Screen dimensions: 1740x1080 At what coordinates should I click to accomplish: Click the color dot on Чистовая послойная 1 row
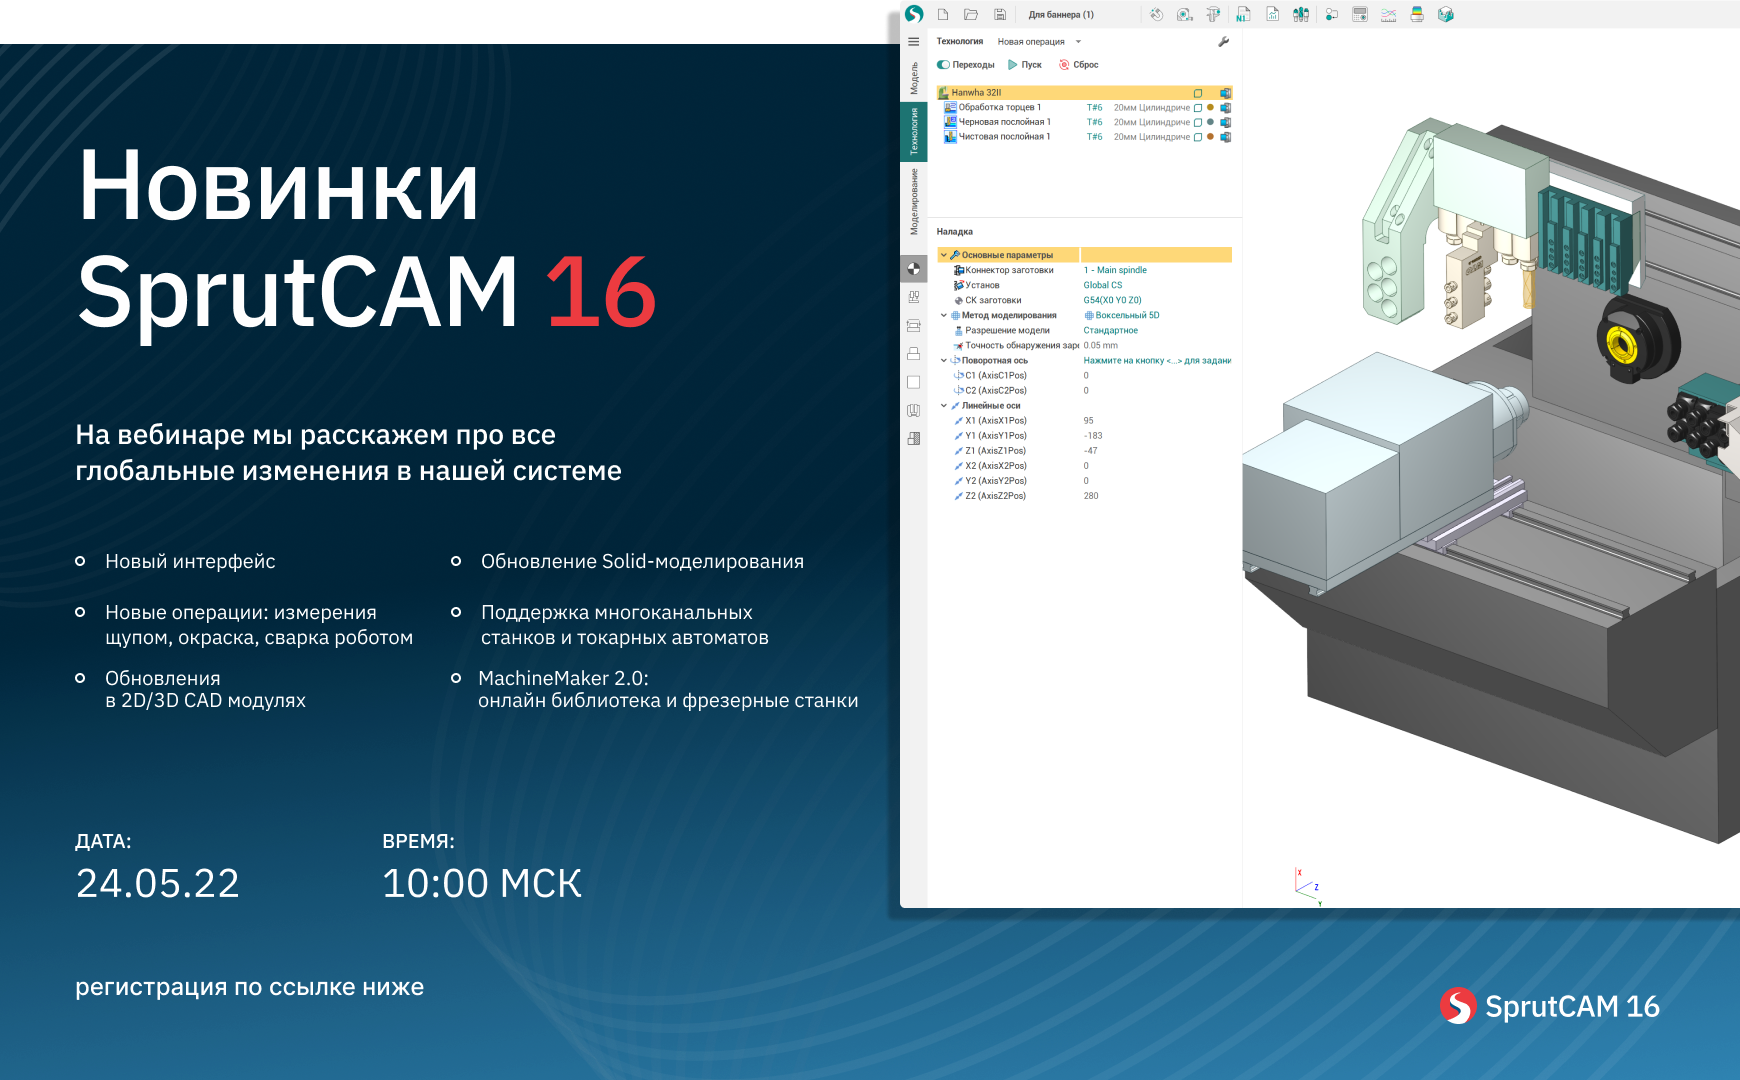click(x=1210, y=137)
